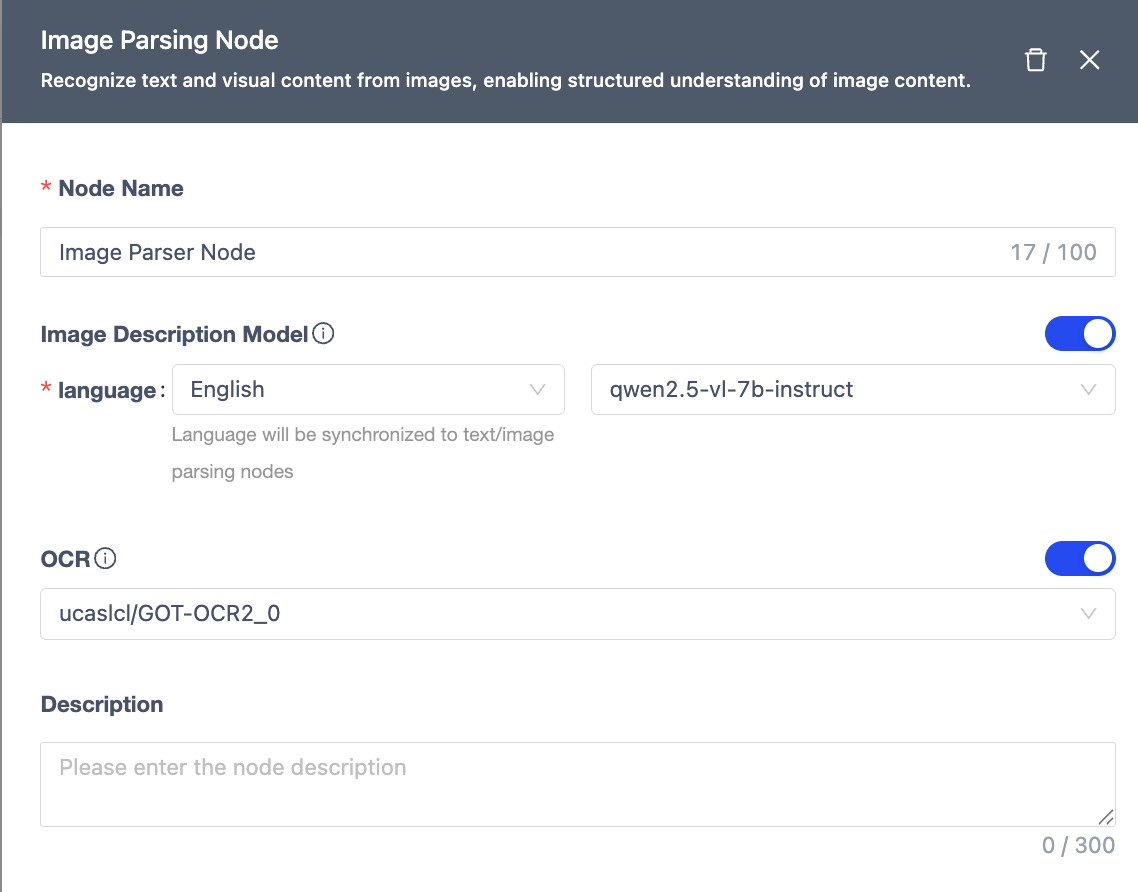1138x892 pixels.
Task: Open the English language dropdown
Action: click(368, 390)
